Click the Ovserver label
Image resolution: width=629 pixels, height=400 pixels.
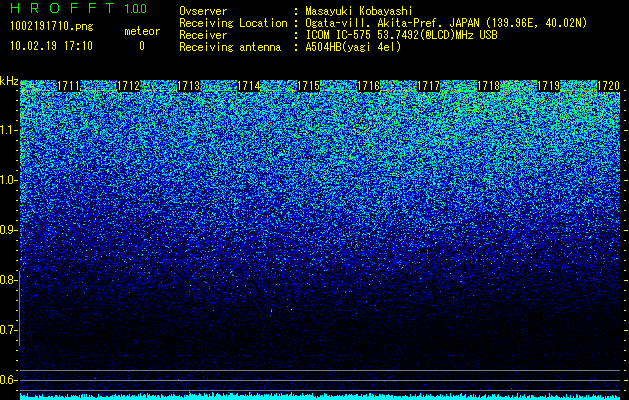point(203,11)
